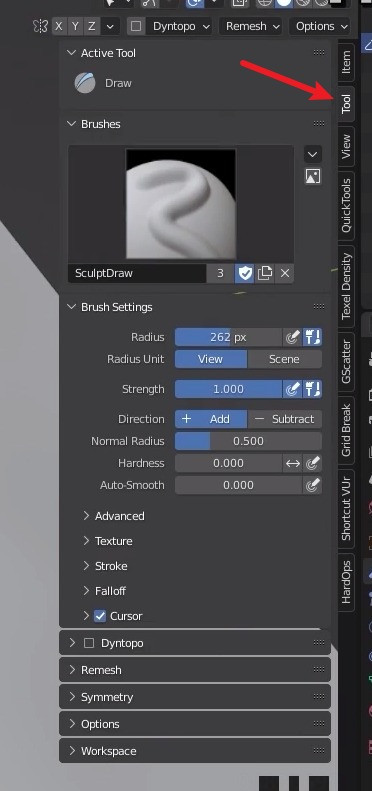The width and height of the screenshot is (372, 791).
Task: Toggle fake user shield icon
Action: (245, 273)
